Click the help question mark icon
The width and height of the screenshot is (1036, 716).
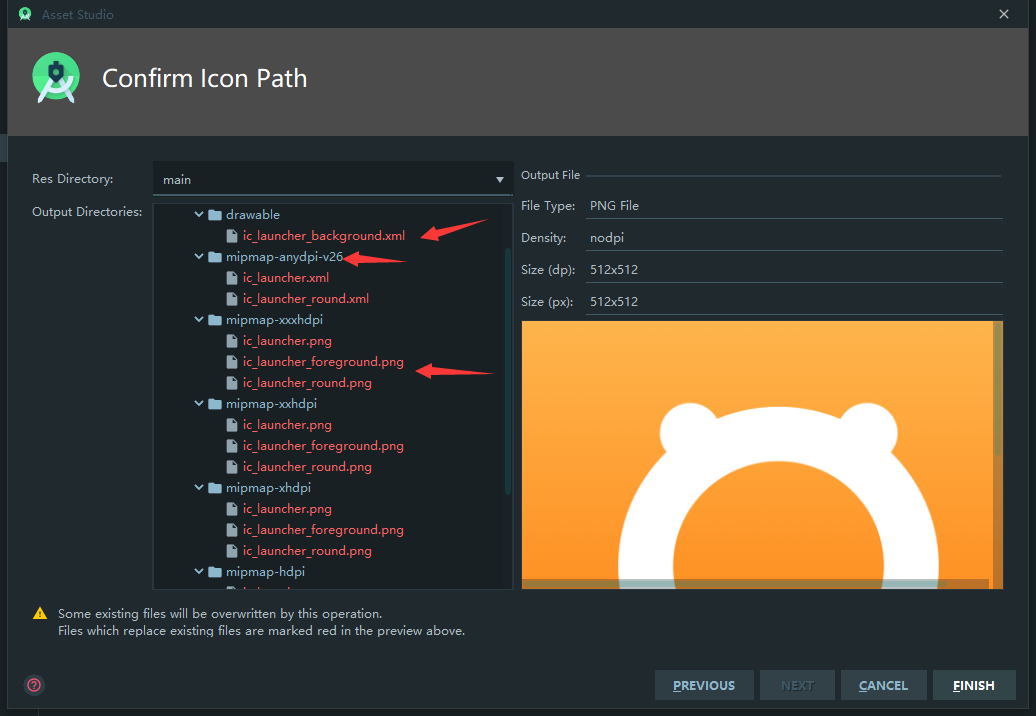coord(34,685)
